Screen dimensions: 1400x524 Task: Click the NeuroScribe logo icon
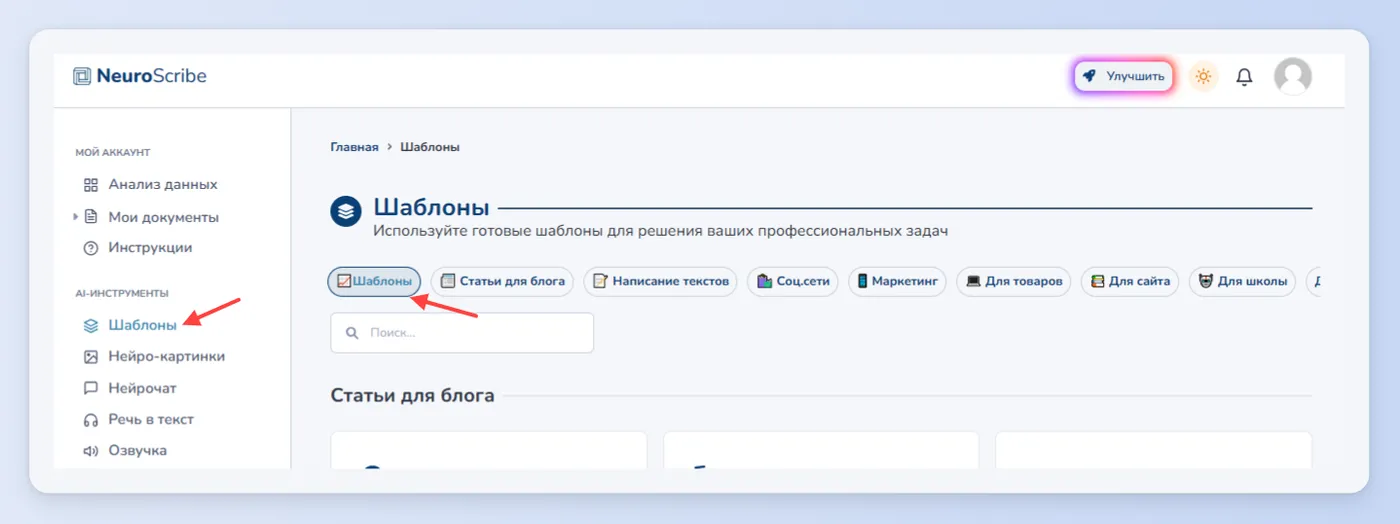82,76
